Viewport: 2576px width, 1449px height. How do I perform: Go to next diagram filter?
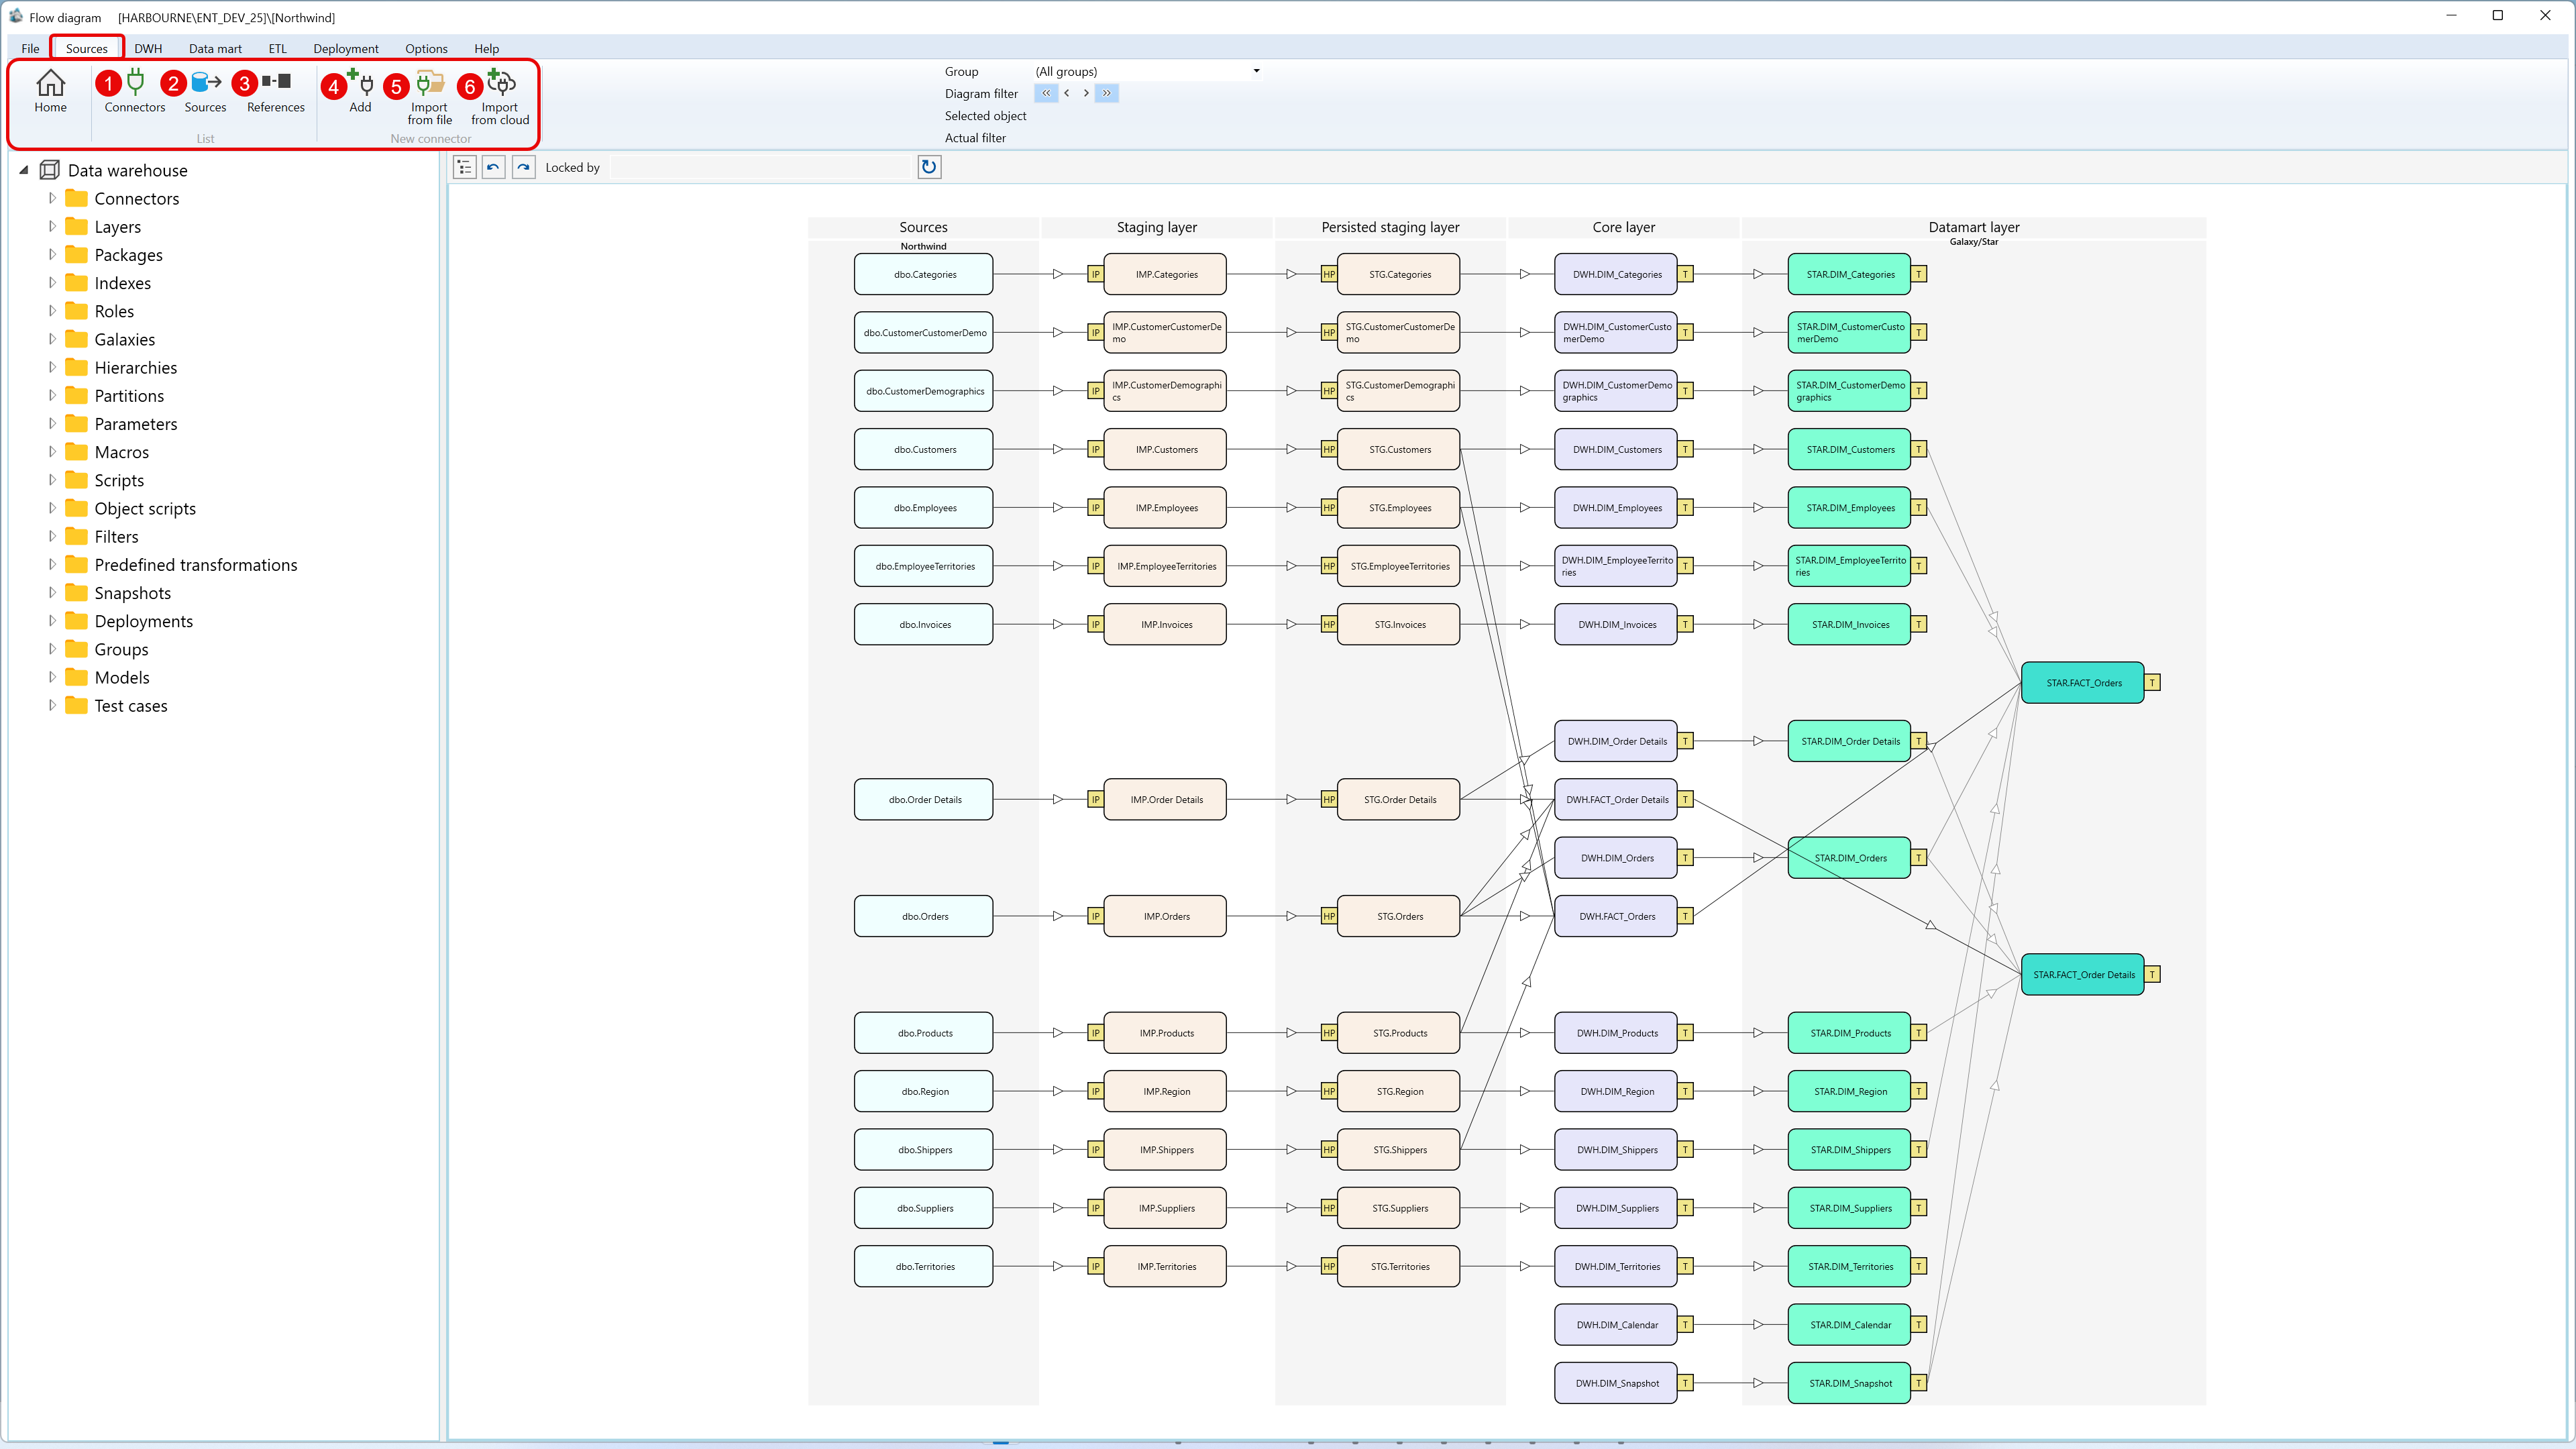click(1086, 93)
